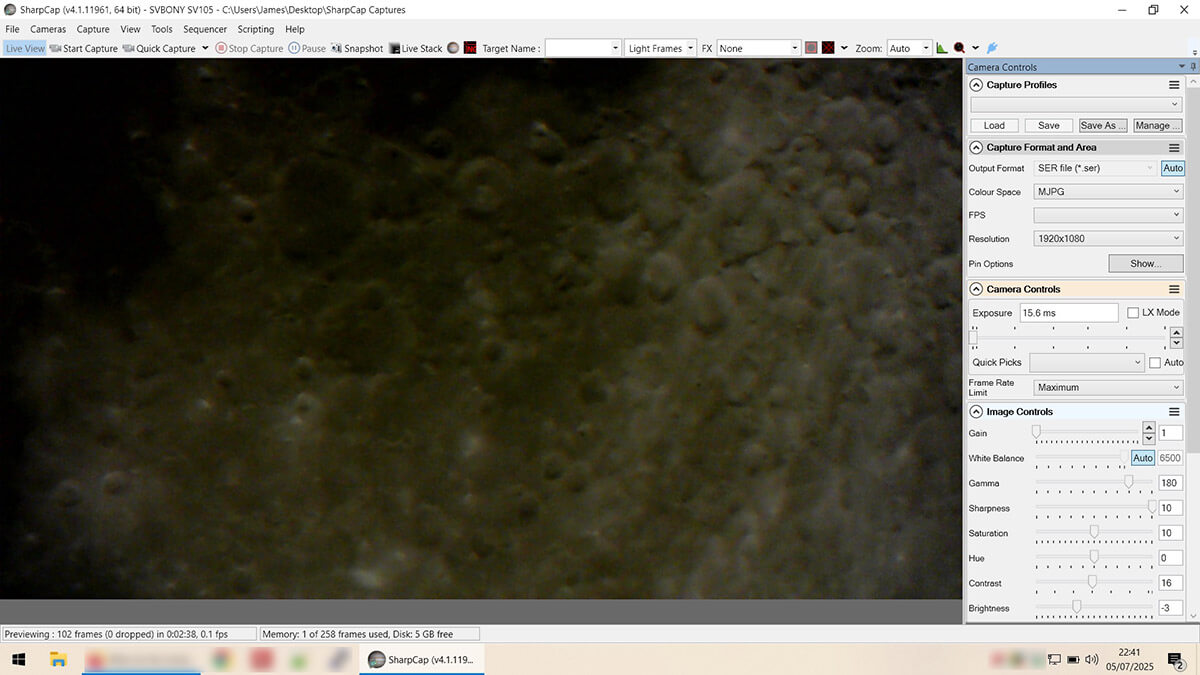This screenshot has height=675, width=1200.
Task: Pause the preview from the toolbar
Action: coord(307,48)
